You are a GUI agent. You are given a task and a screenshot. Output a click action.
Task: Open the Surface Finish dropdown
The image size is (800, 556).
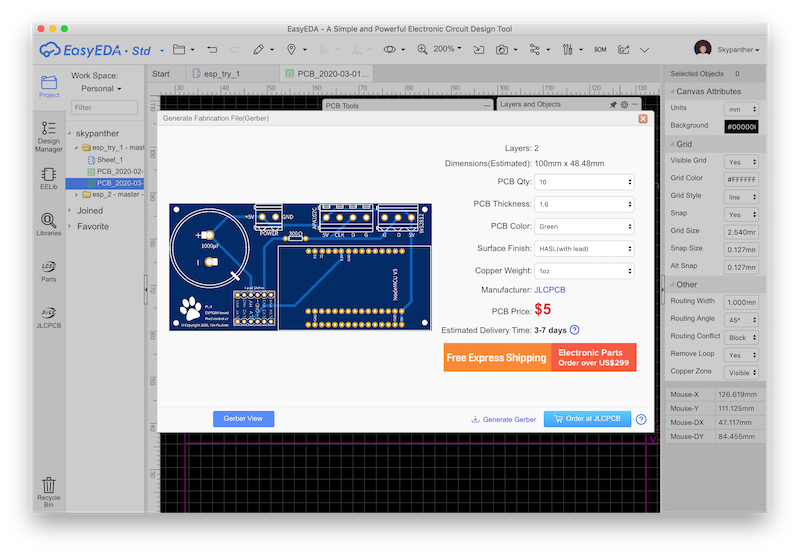coord(584,248)
